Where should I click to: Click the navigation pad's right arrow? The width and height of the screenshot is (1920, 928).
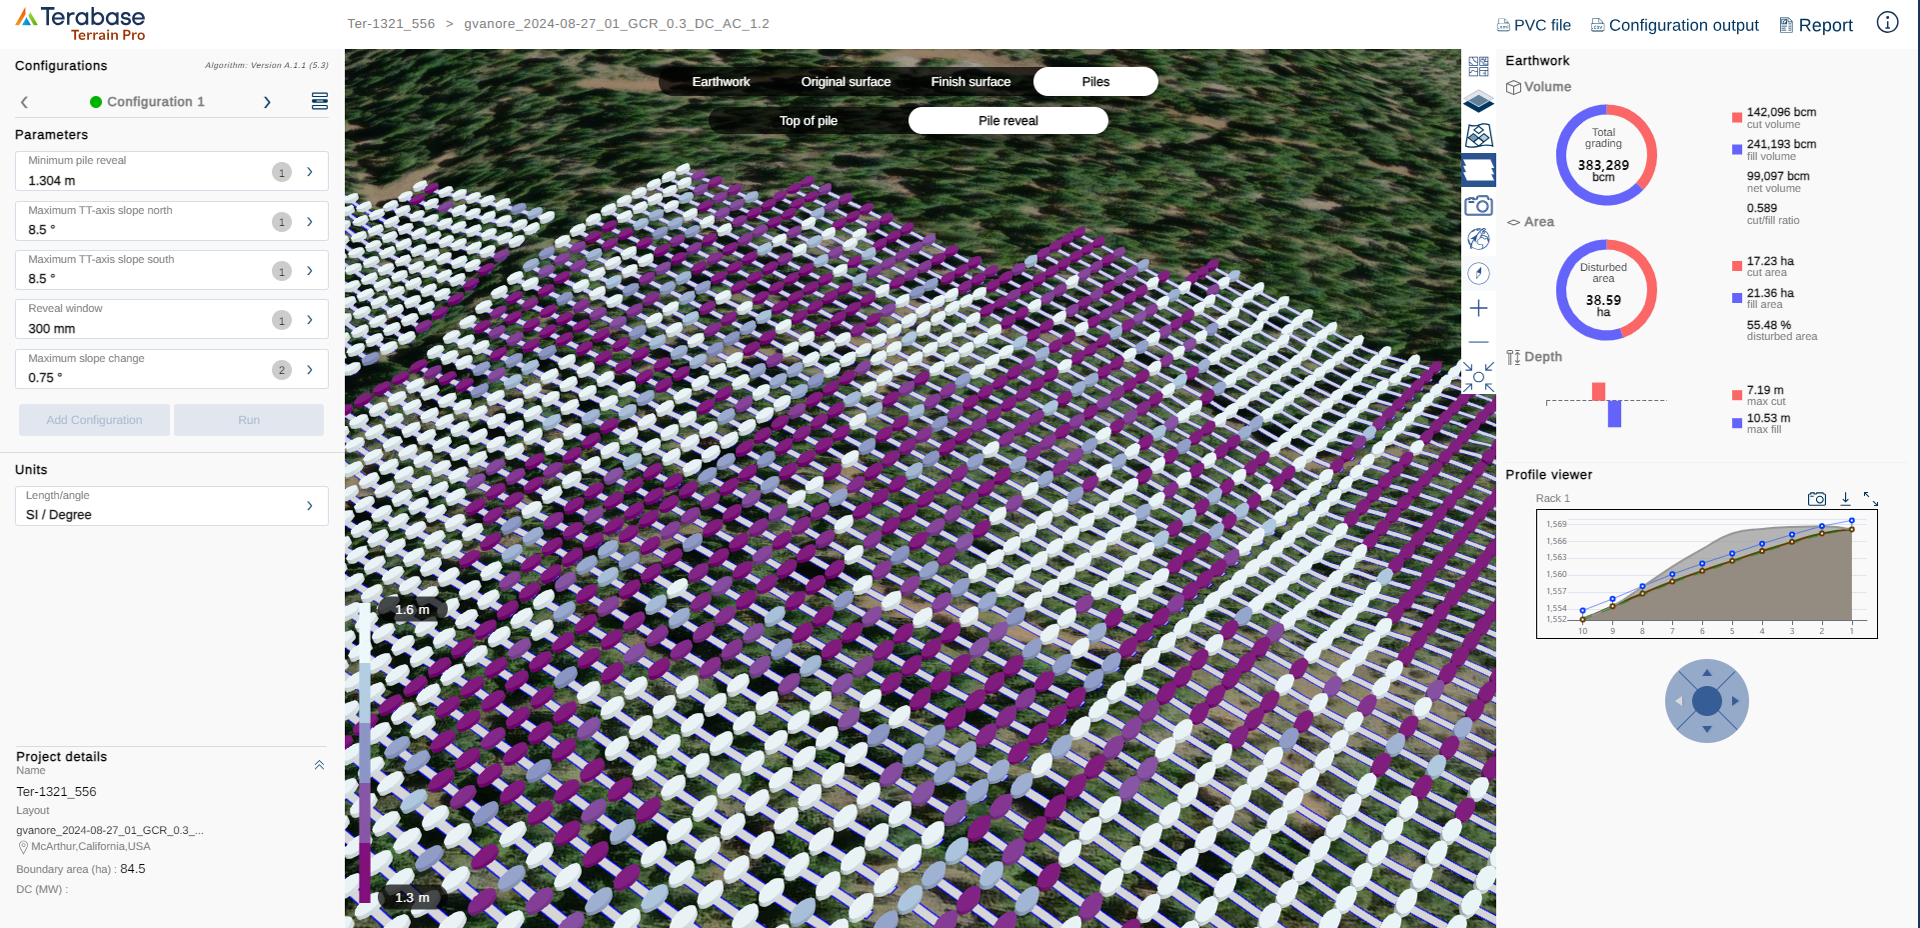(x=1735, y=701)
